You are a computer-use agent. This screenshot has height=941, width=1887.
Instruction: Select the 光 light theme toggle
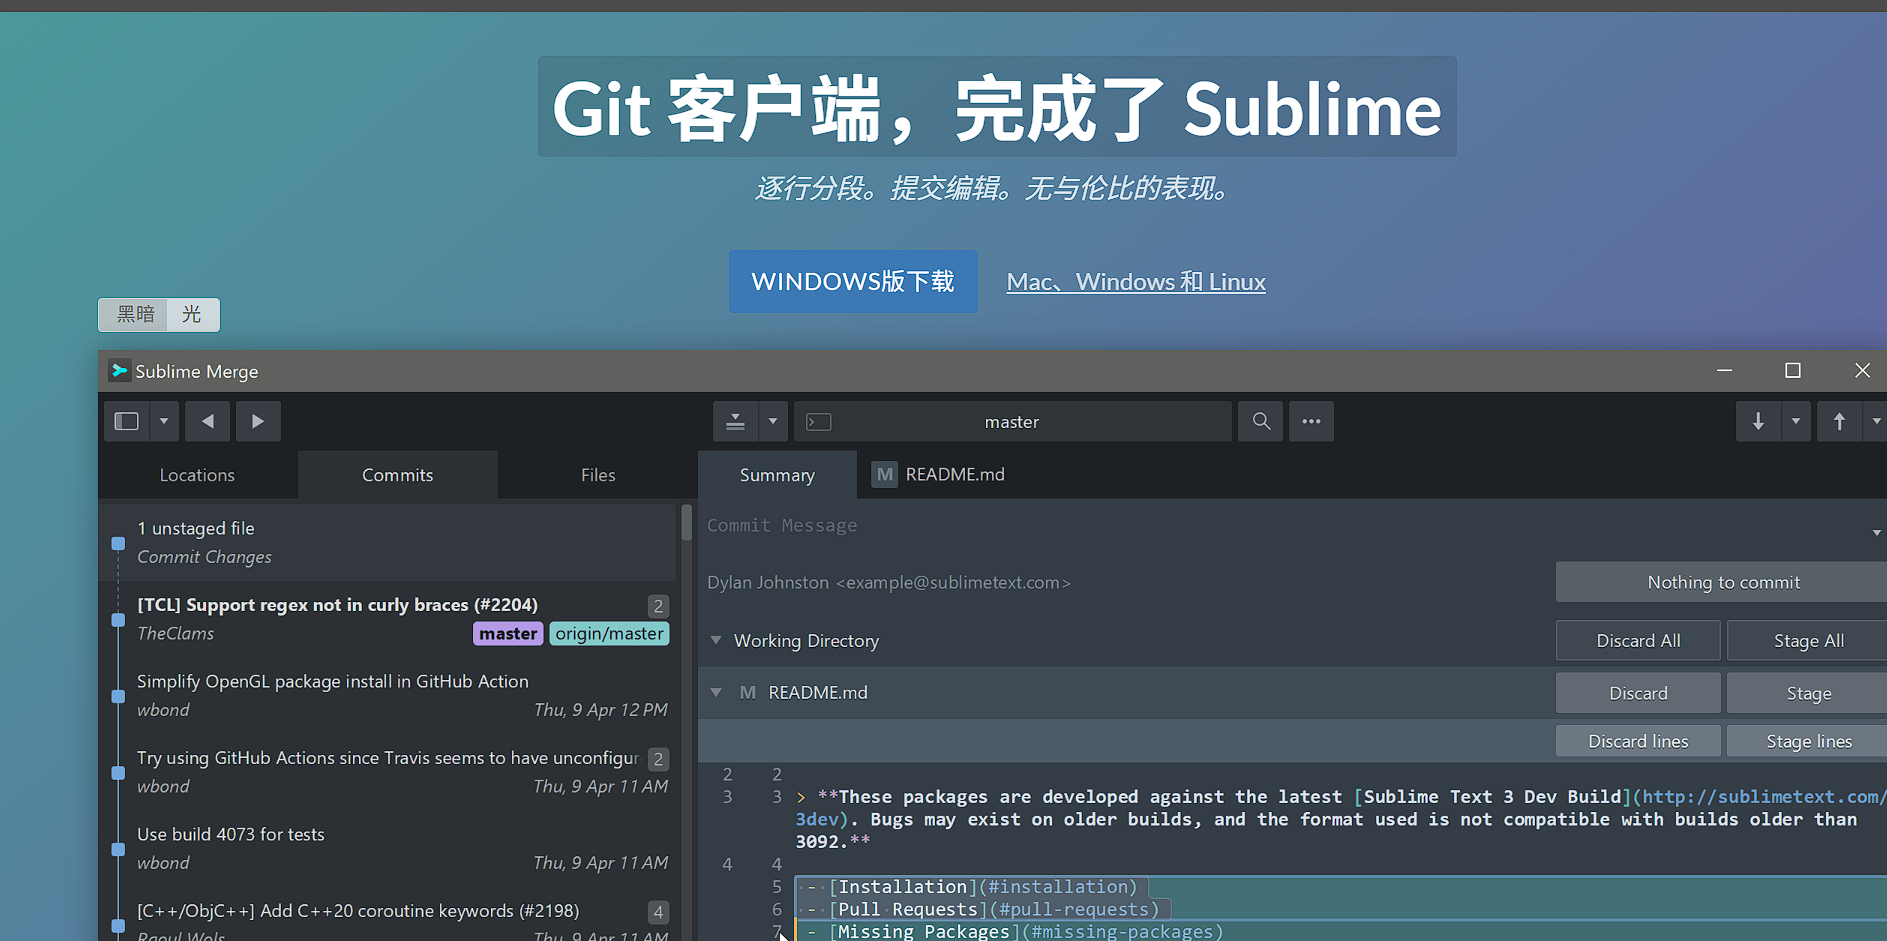pyautogui.click(x=192, y=314)
